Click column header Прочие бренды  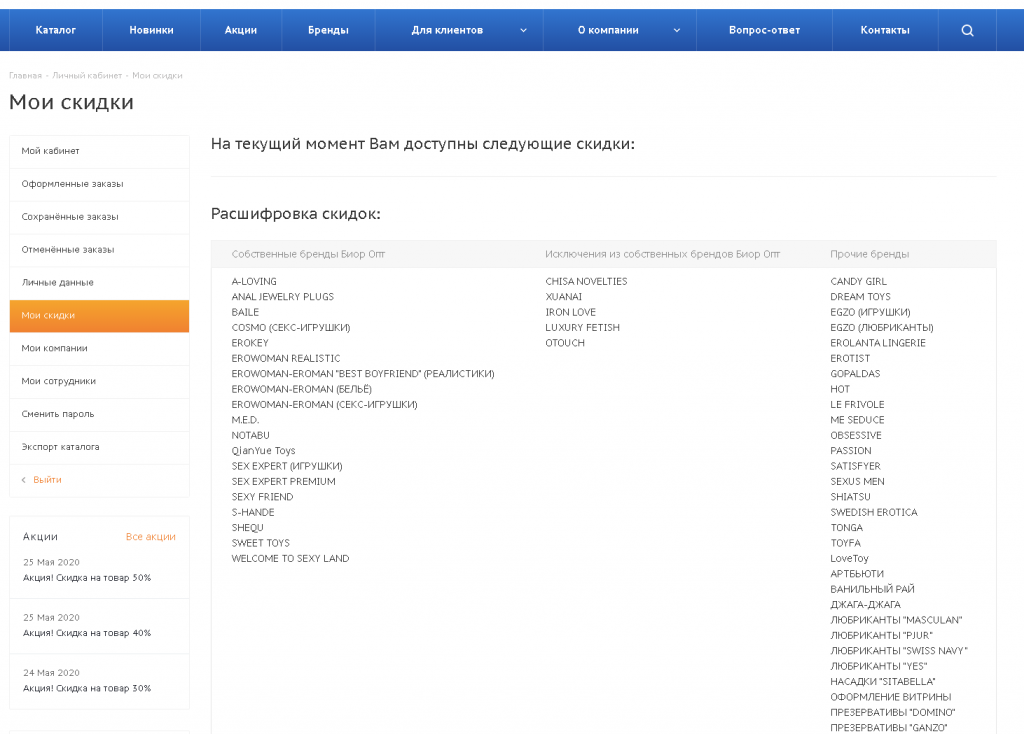(x=870, y=255)
